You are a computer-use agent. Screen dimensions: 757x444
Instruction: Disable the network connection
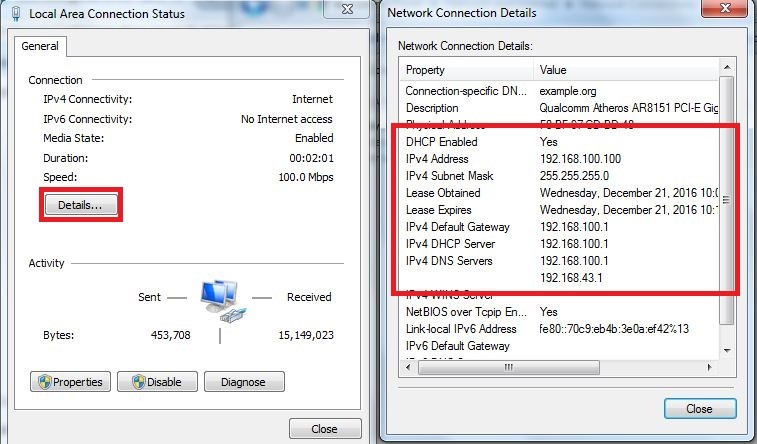(x=156, y=382)
